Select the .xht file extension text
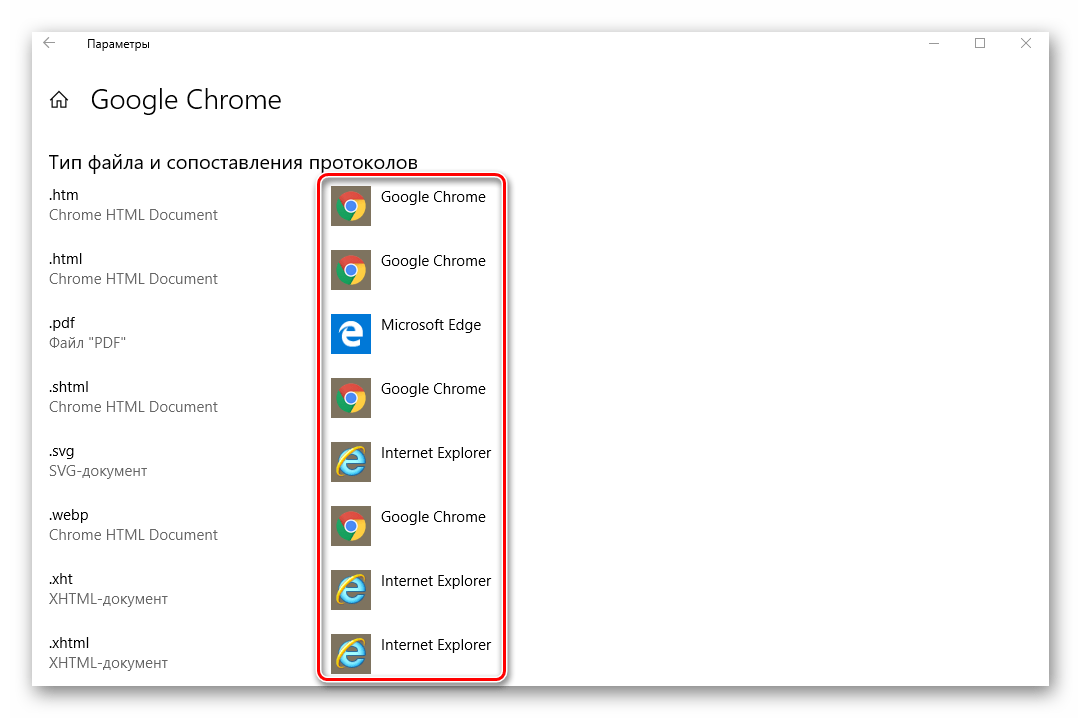The image size is (1081, 718). click(61, 579)
